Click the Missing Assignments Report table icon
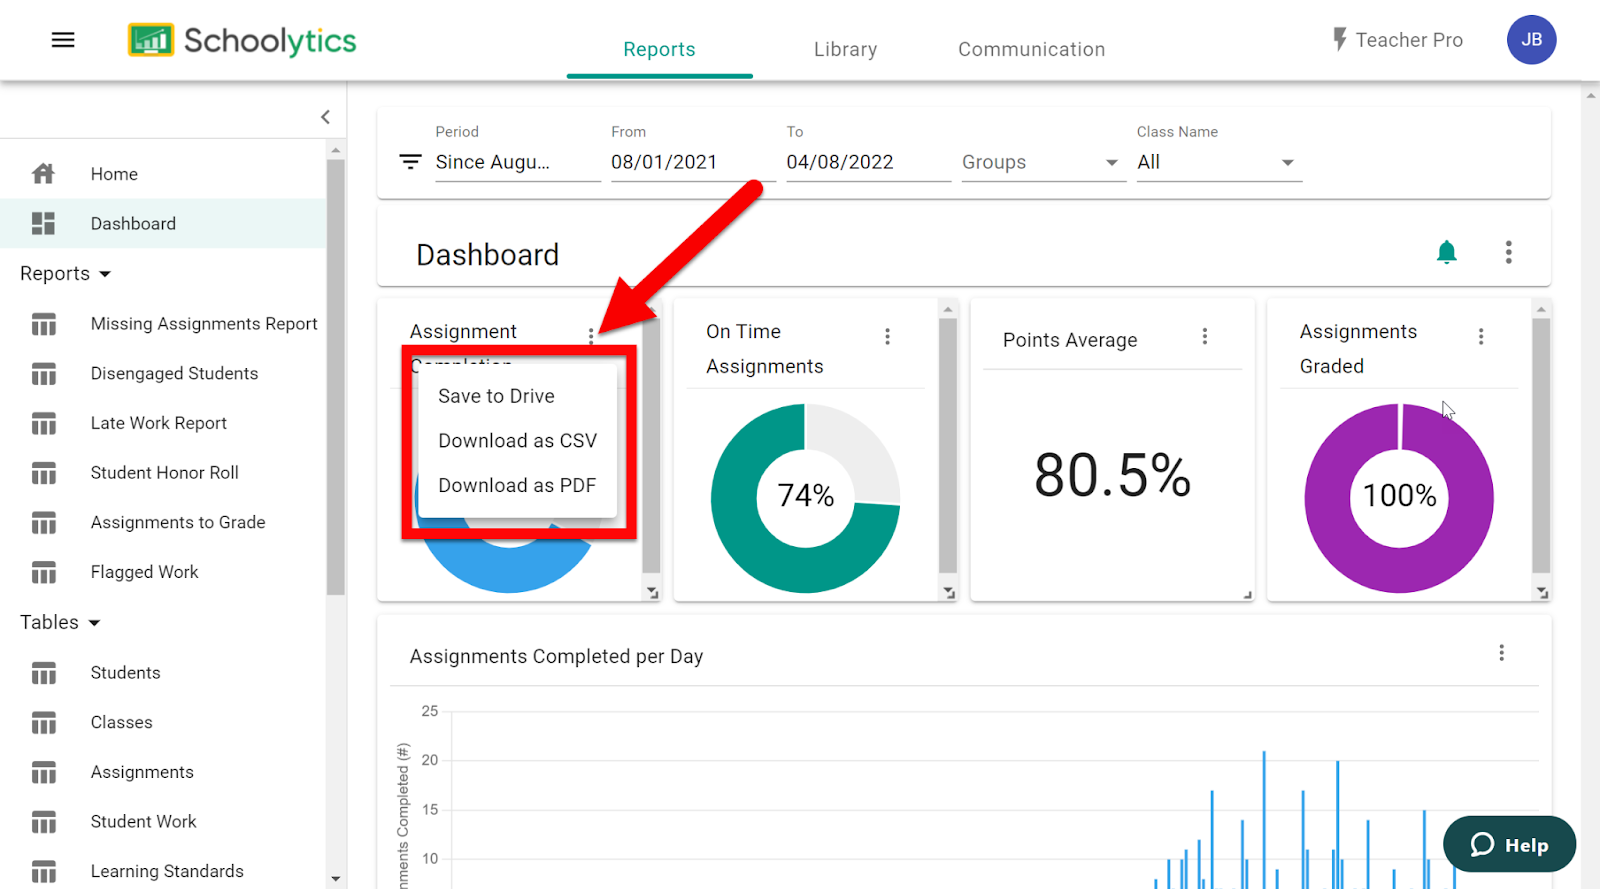The width and height of the screenshot is (1600, 889). pyautogui.click(x=44, y=324)
